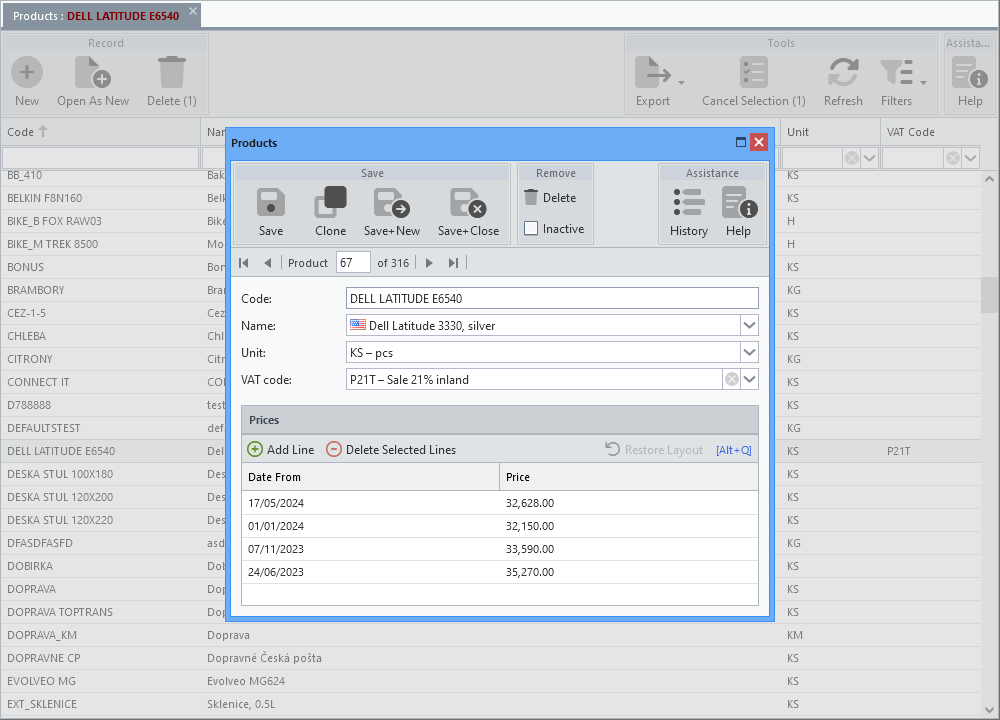
Task: Clear the Unit column filter
Action: 851,158
